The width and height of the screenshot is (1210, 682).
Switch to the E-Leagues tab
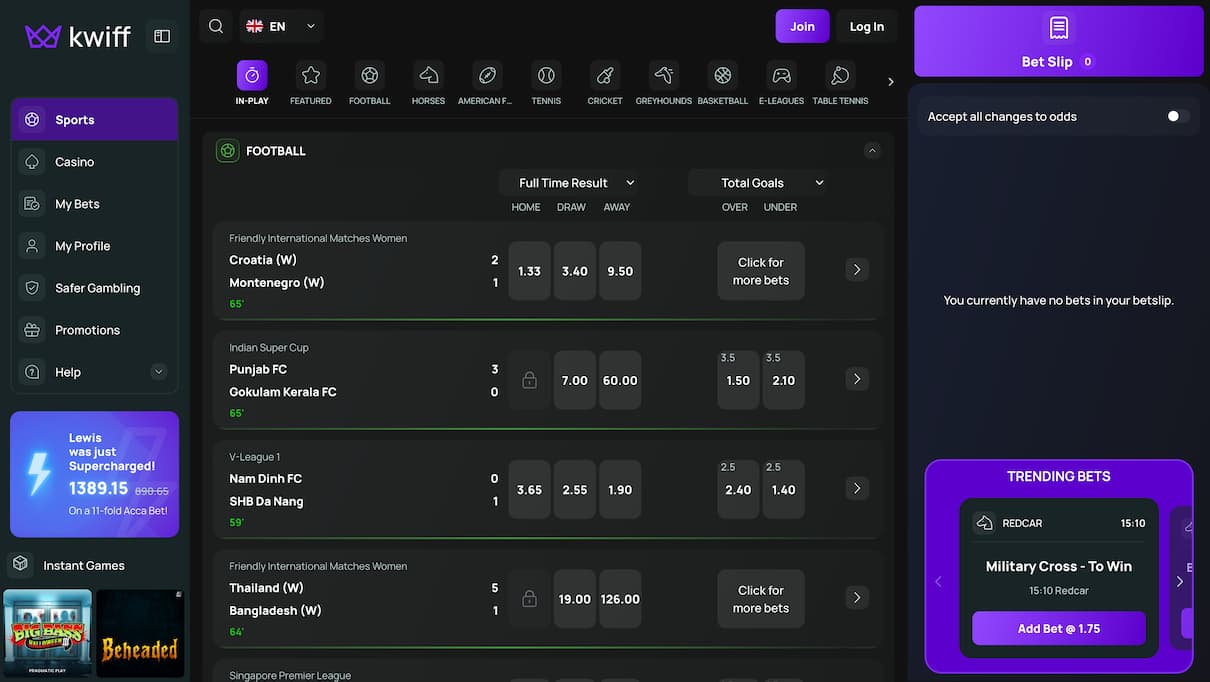(781, 74)
